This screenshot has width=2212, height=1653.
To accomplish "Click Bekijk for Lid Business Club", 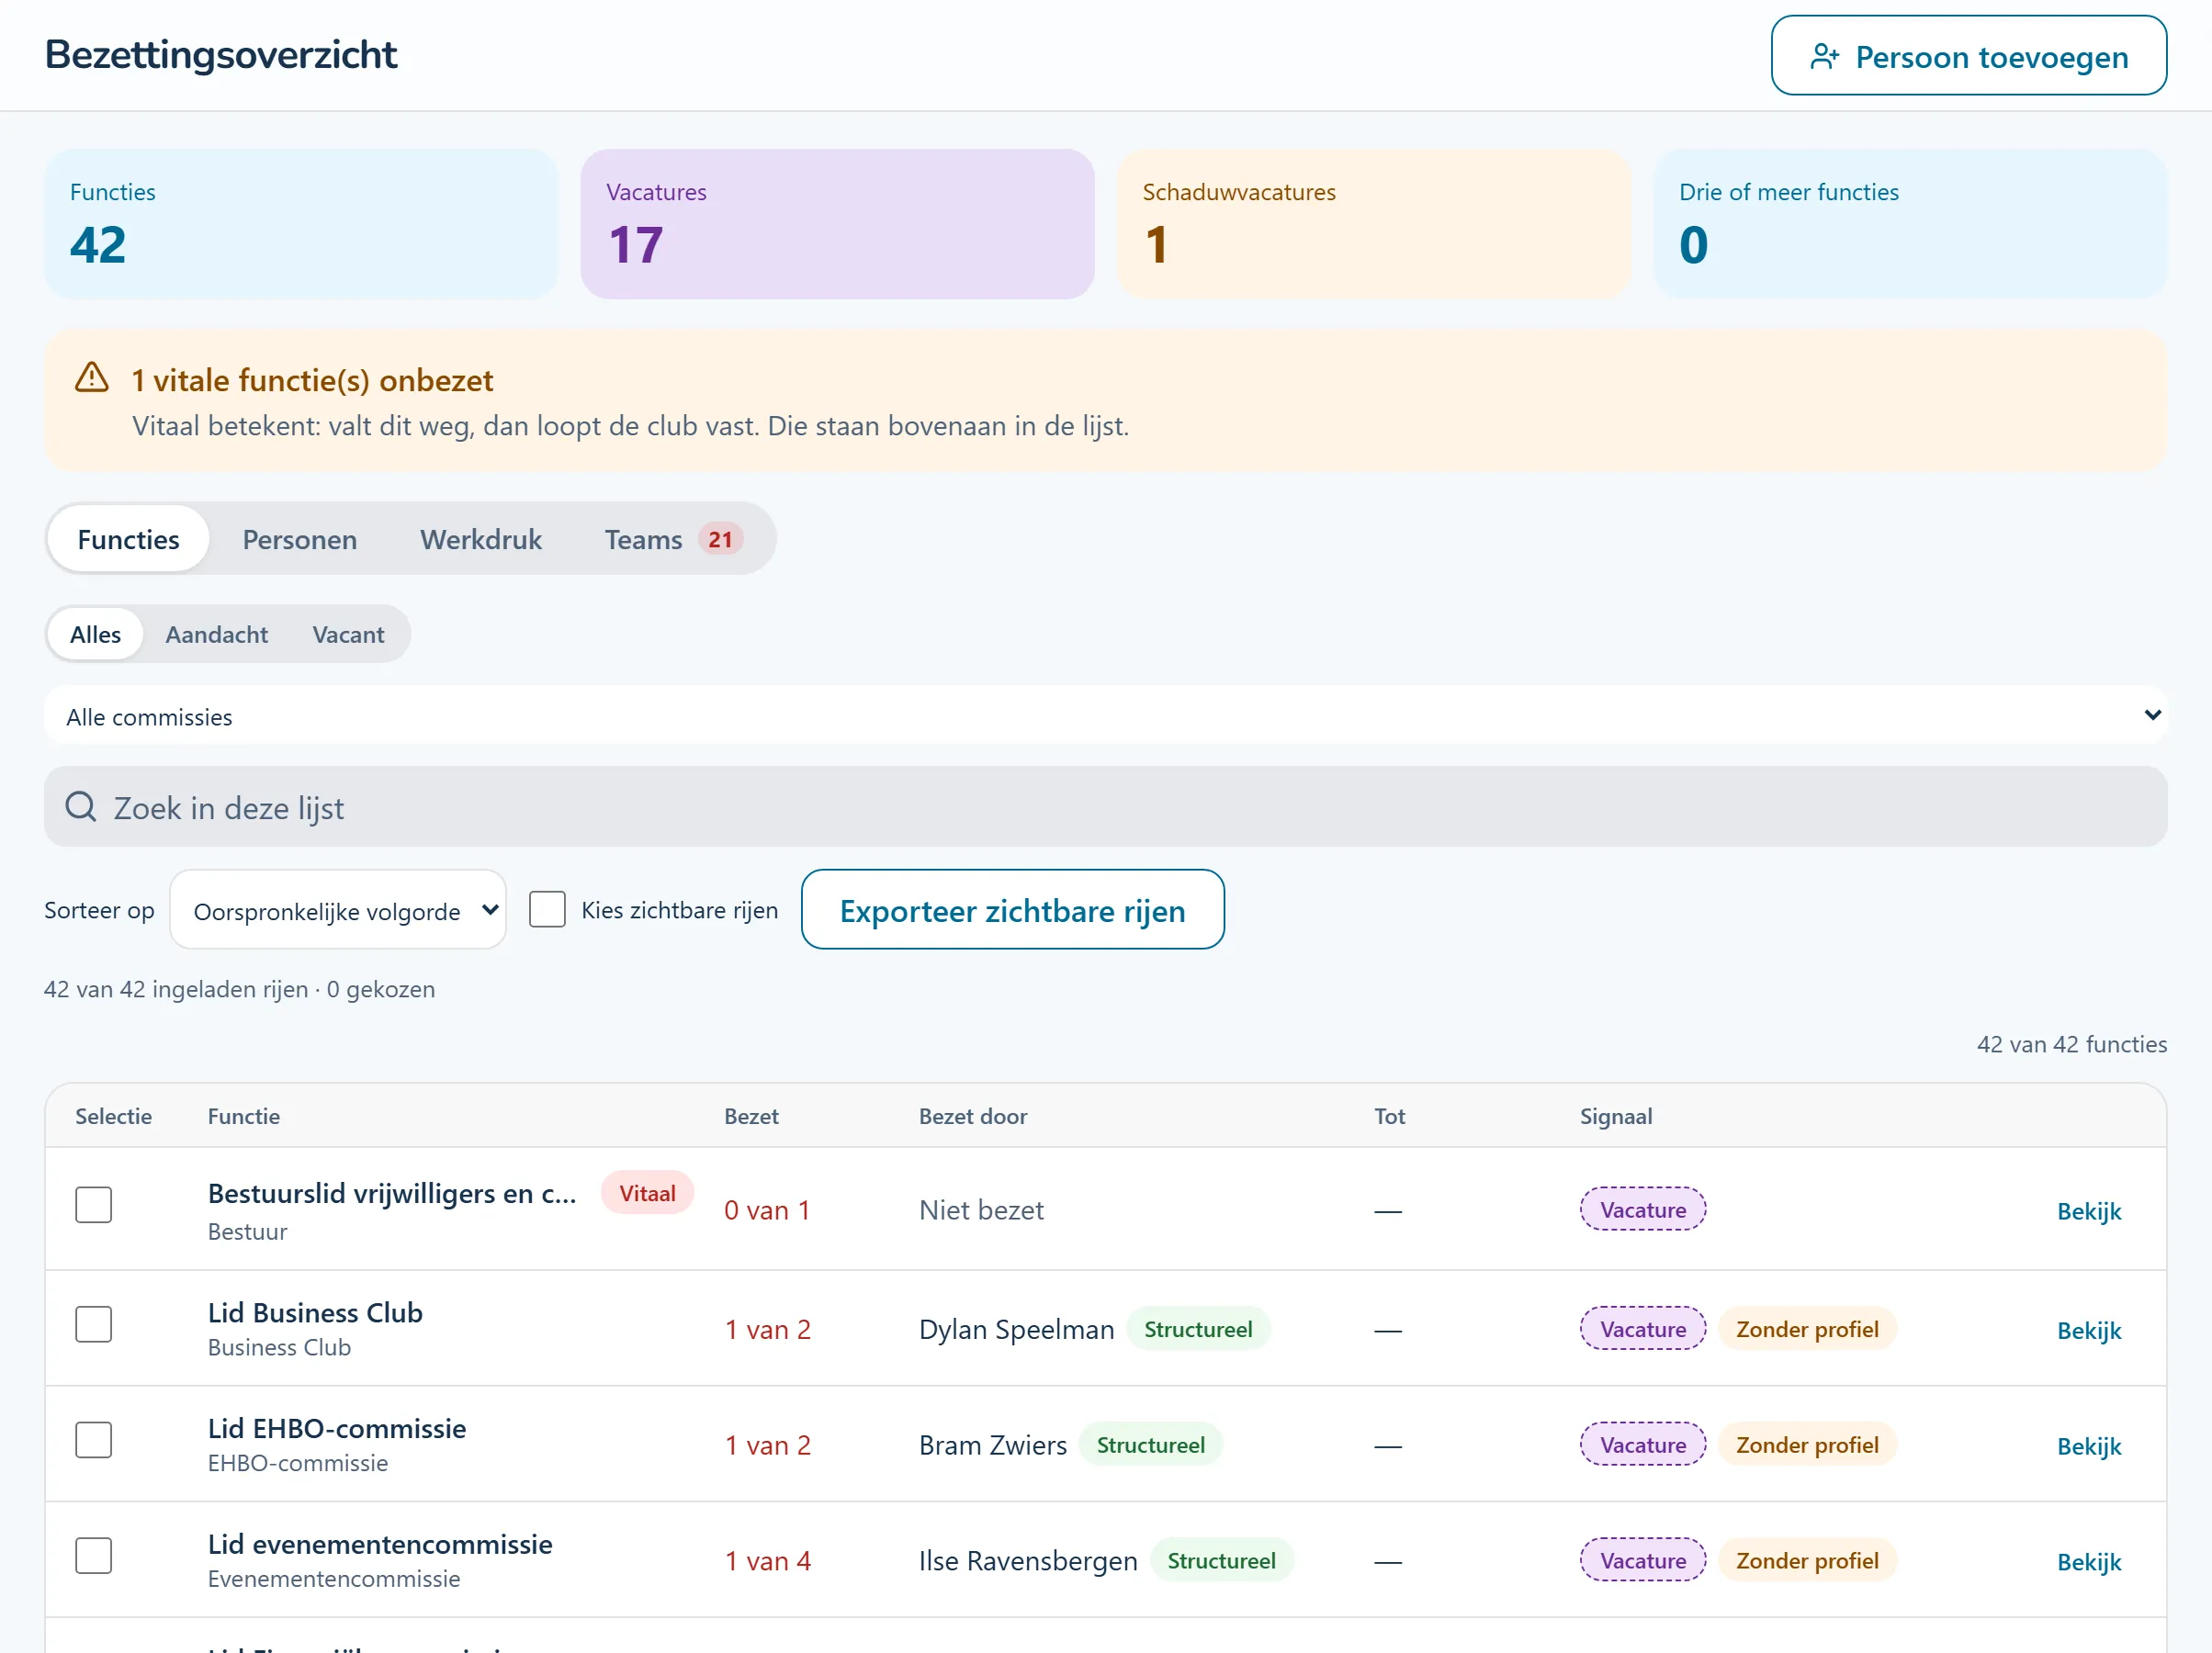I will coord(2088,1330).
